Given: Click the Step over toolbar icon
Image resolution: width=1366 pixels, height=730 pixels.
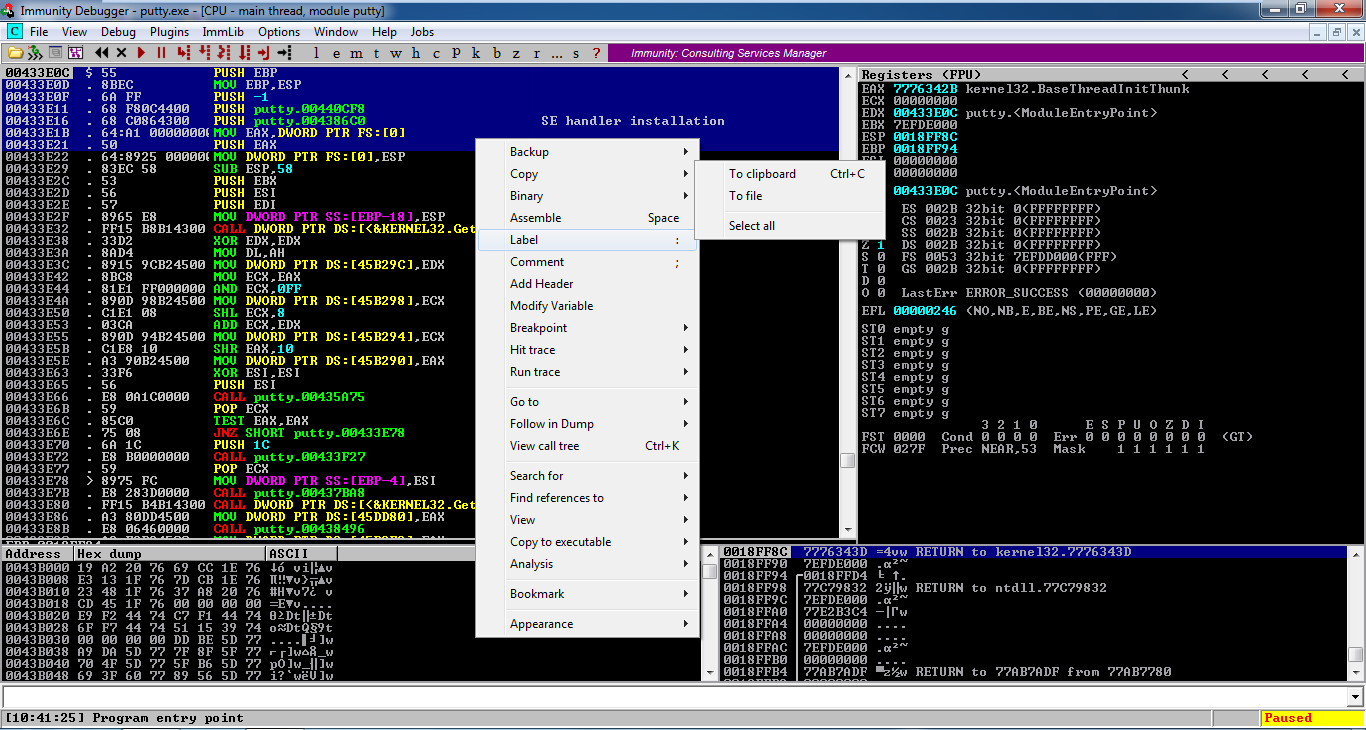Looking at the screenshot, I should [x=205, y=53].
